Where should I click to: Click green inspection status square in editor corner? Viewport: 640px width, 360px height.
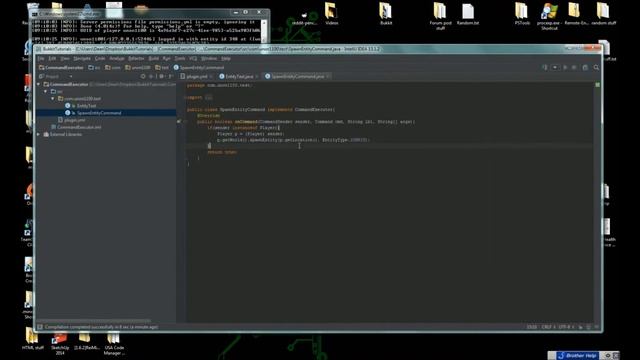coord(598,85)
